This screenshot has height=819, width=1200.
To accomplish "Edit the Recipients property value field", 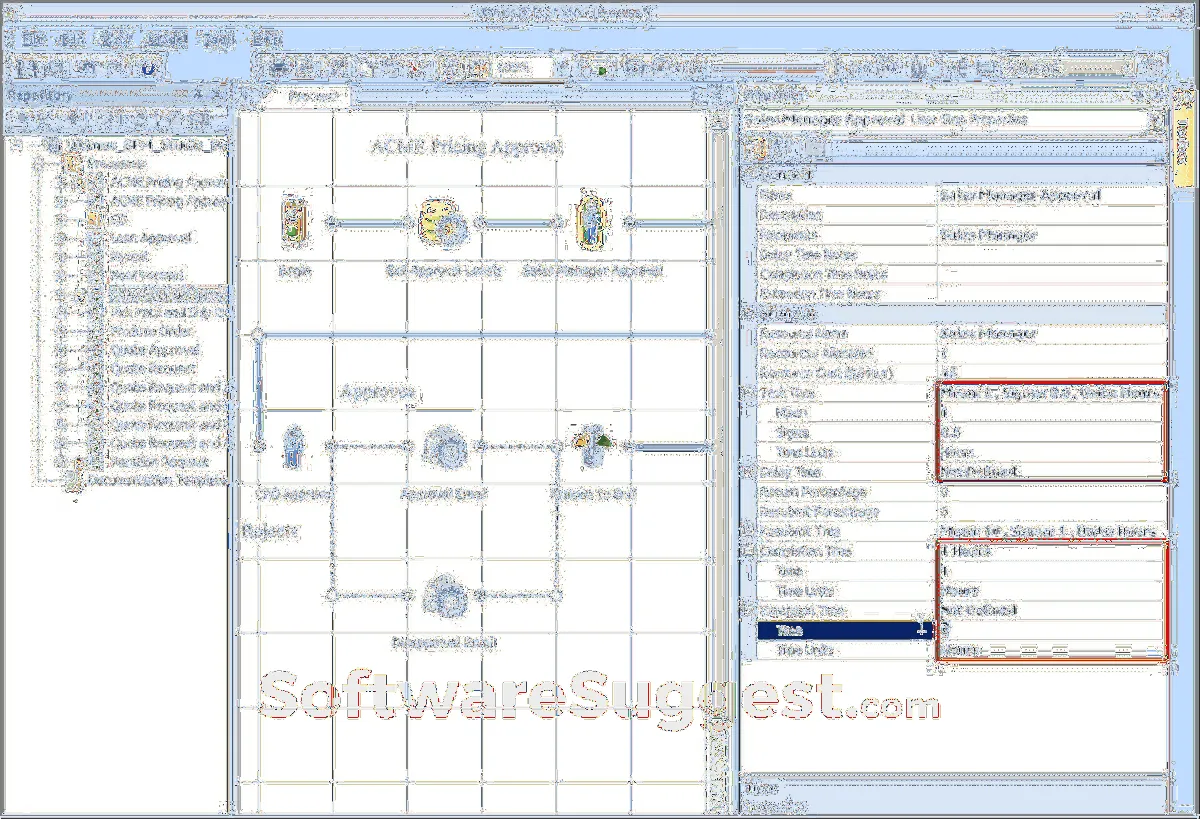I will [x=1051, y=235].
